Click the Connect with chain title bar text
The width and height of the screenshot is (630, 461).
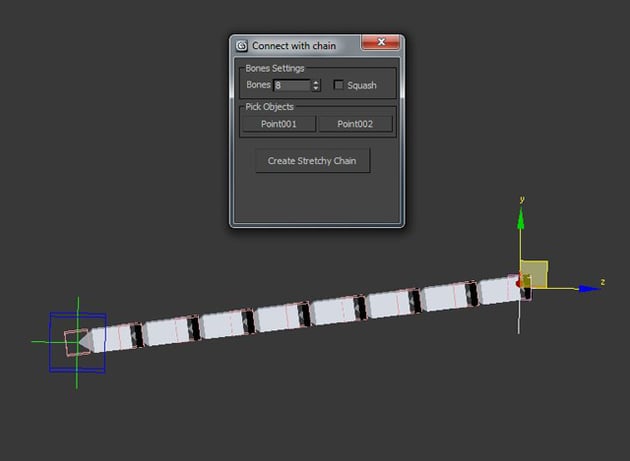294,45
